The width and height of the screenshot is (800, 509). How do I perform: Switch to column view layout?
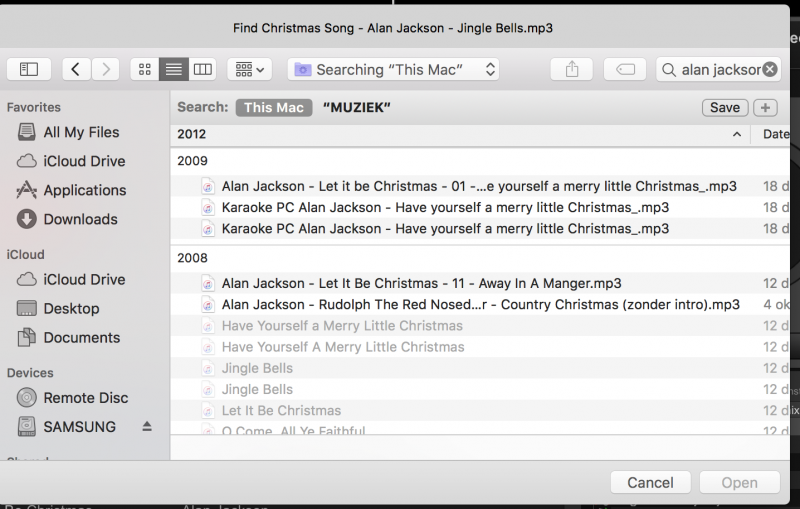(203, 69)
